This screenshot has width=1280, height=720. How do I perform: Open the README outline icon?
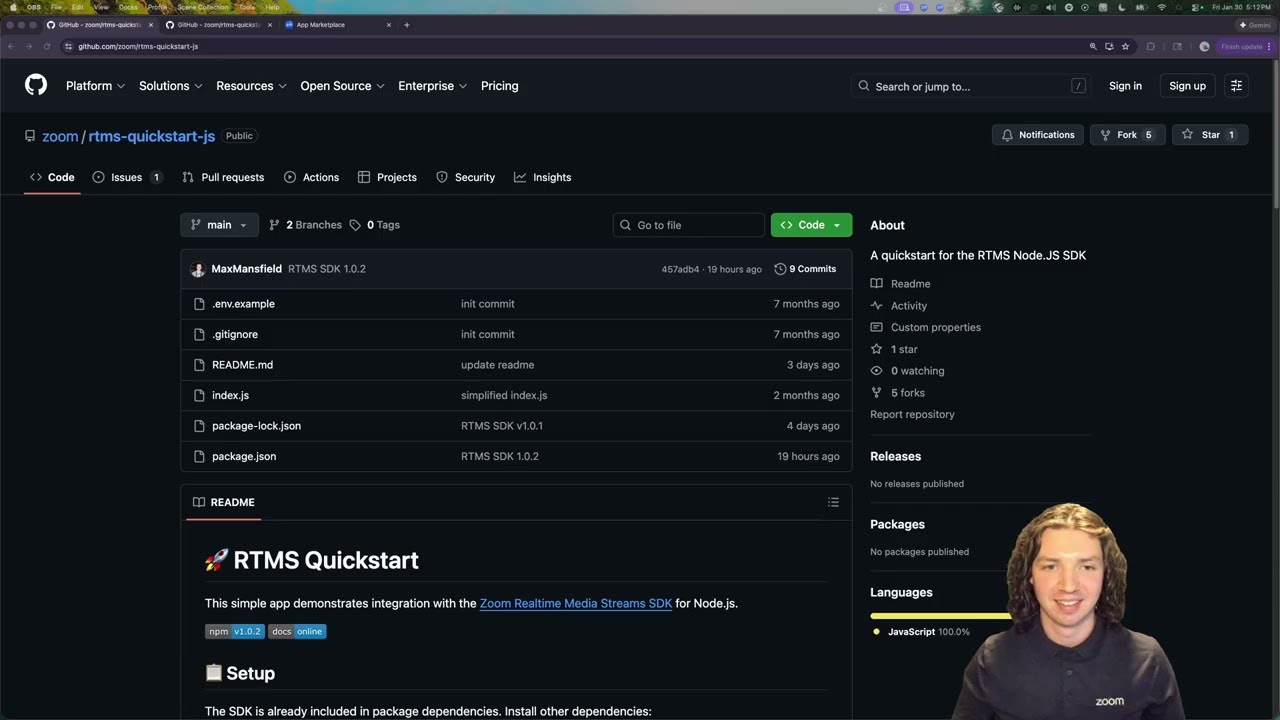pyautogui.click(x=833, y=502)
